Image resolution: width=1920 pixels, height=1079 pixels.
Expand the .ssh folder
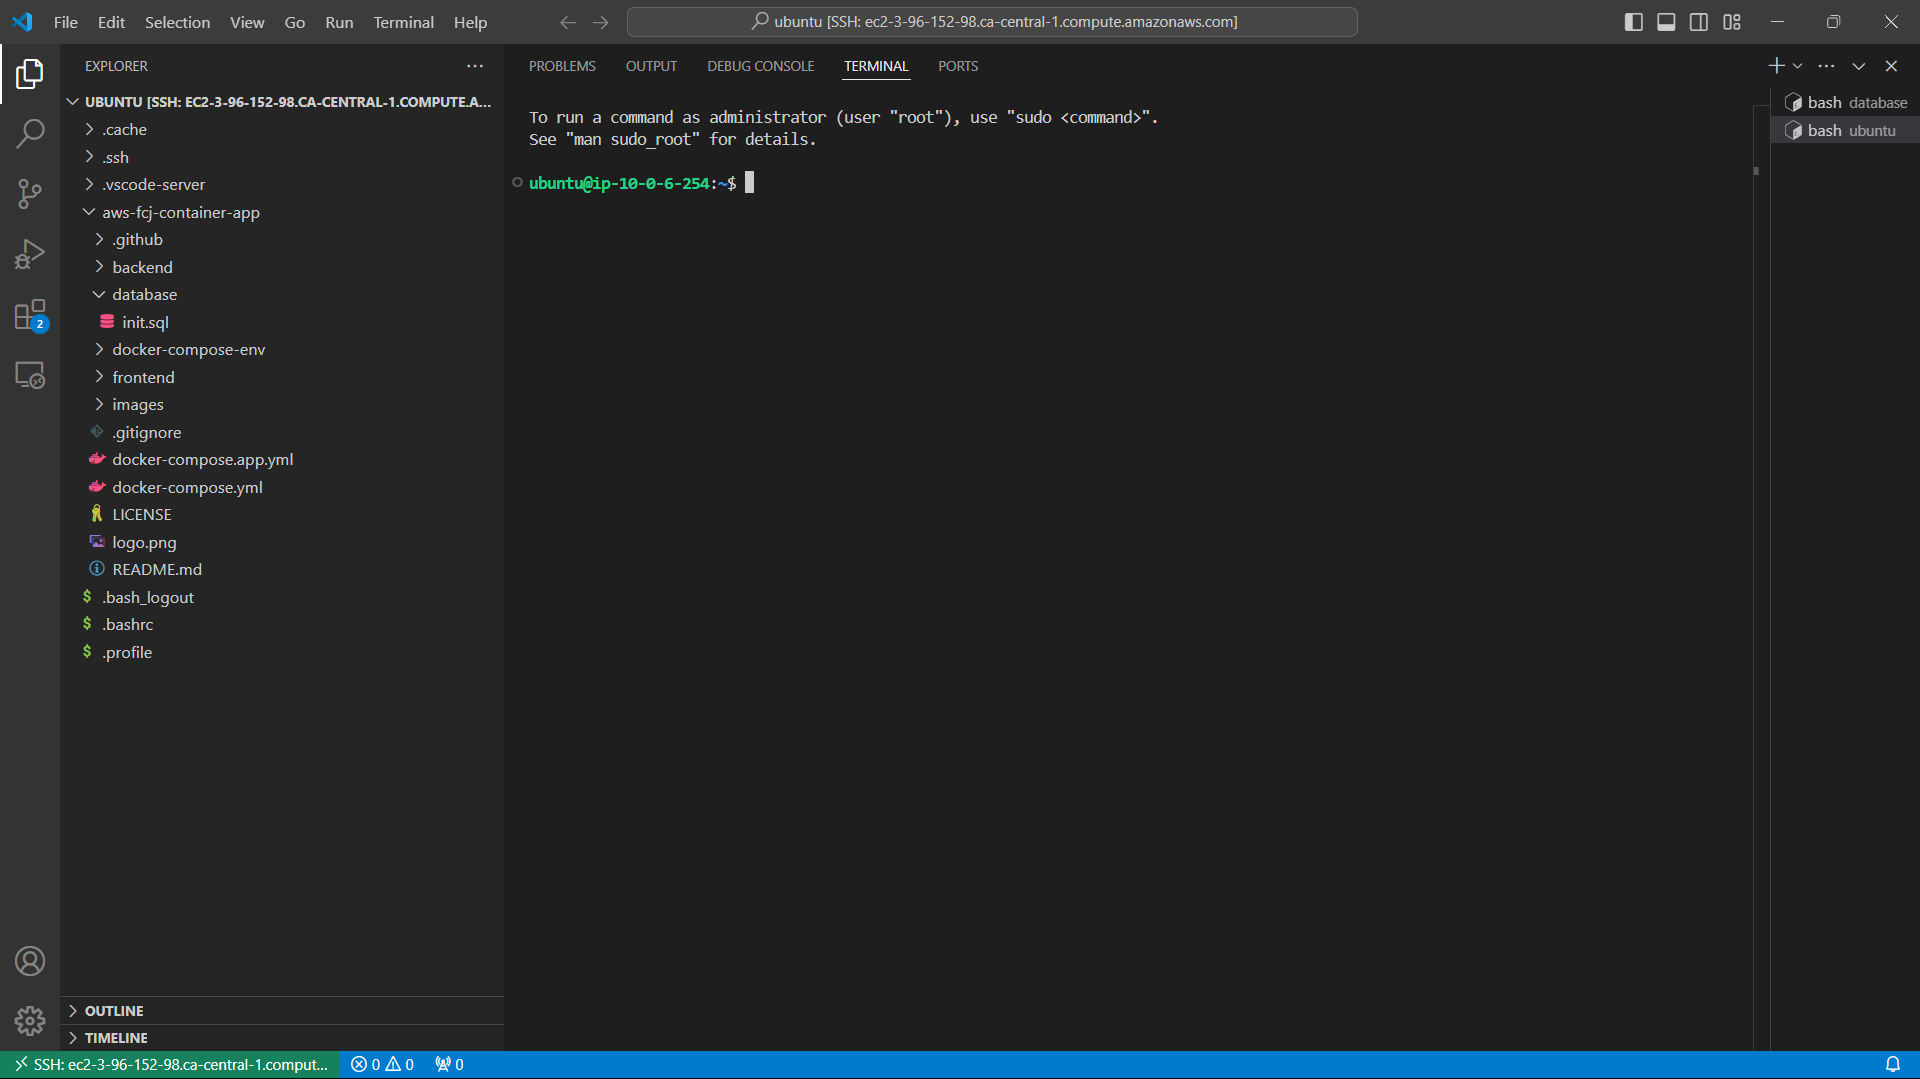point(282,157)
